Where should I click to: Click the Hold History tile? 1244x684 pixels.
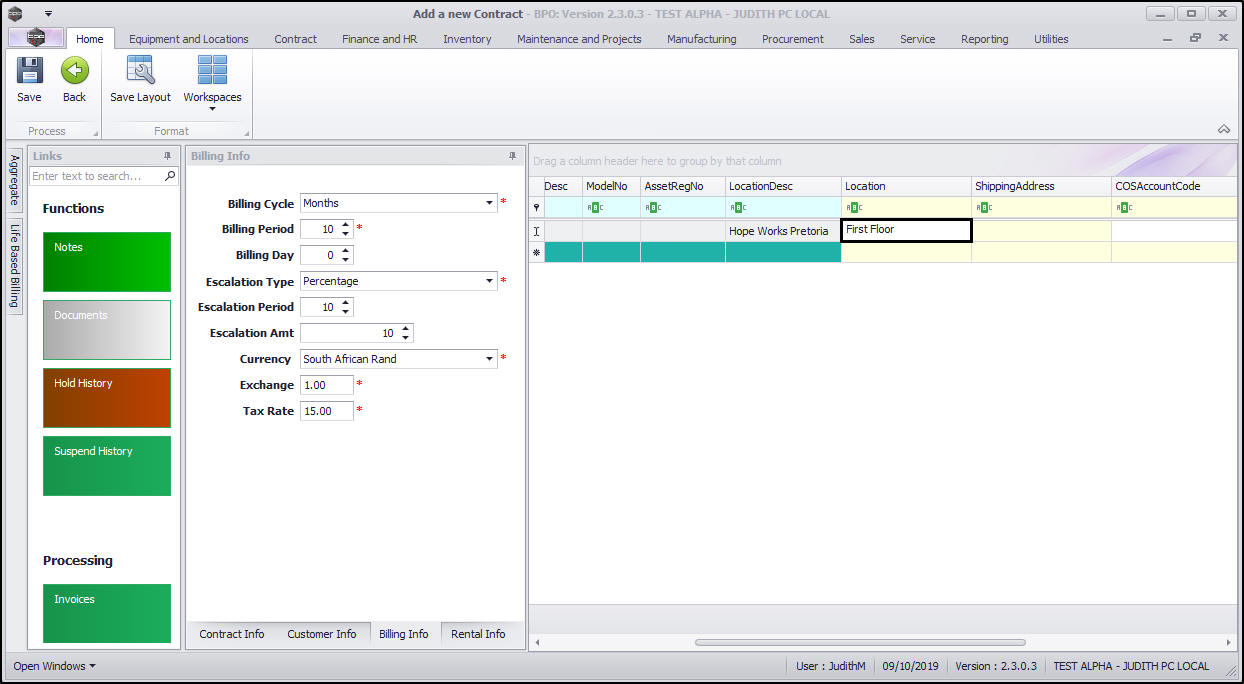coord(107,398)
